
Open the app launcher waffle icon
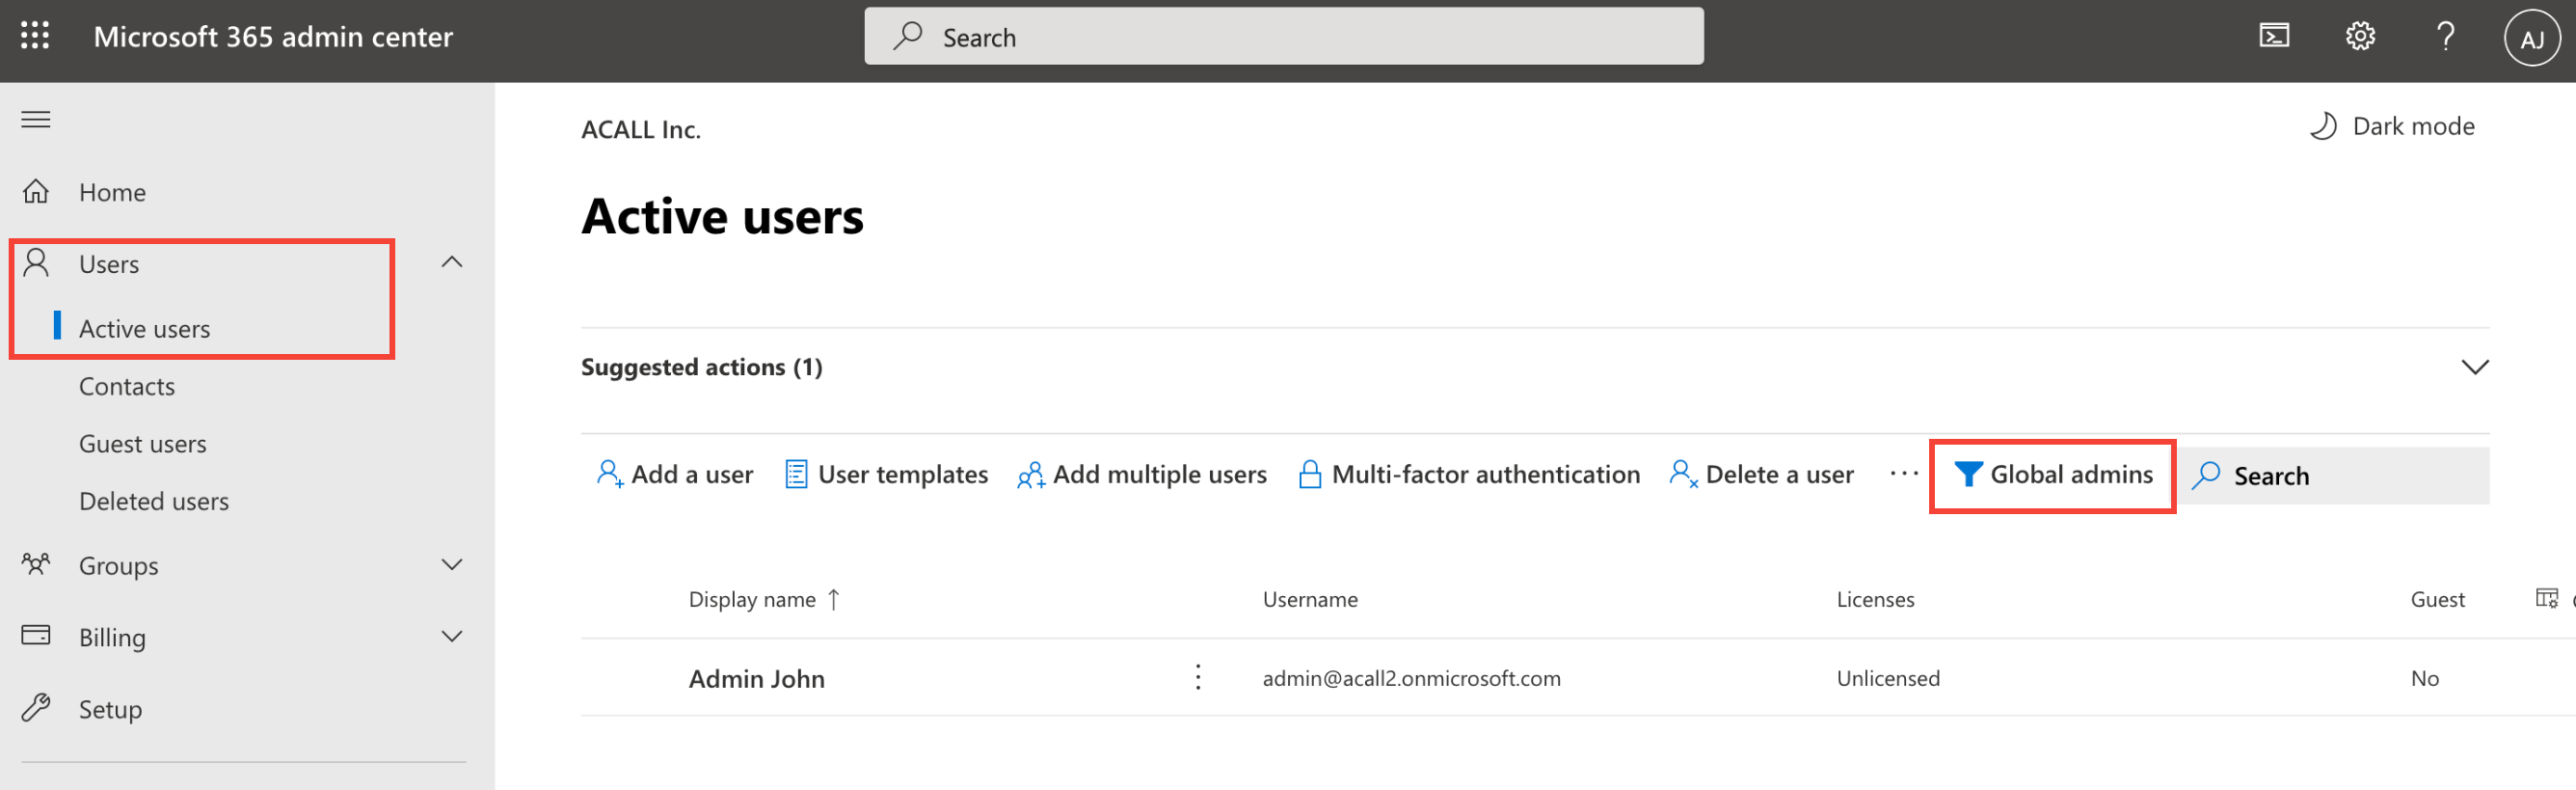coord(35,36)
